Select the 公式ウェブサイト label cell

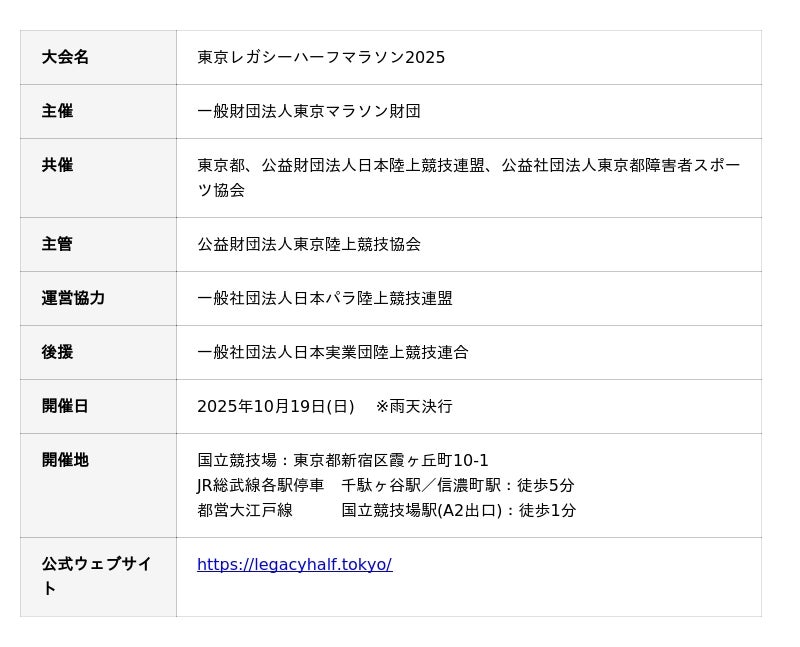96,576
